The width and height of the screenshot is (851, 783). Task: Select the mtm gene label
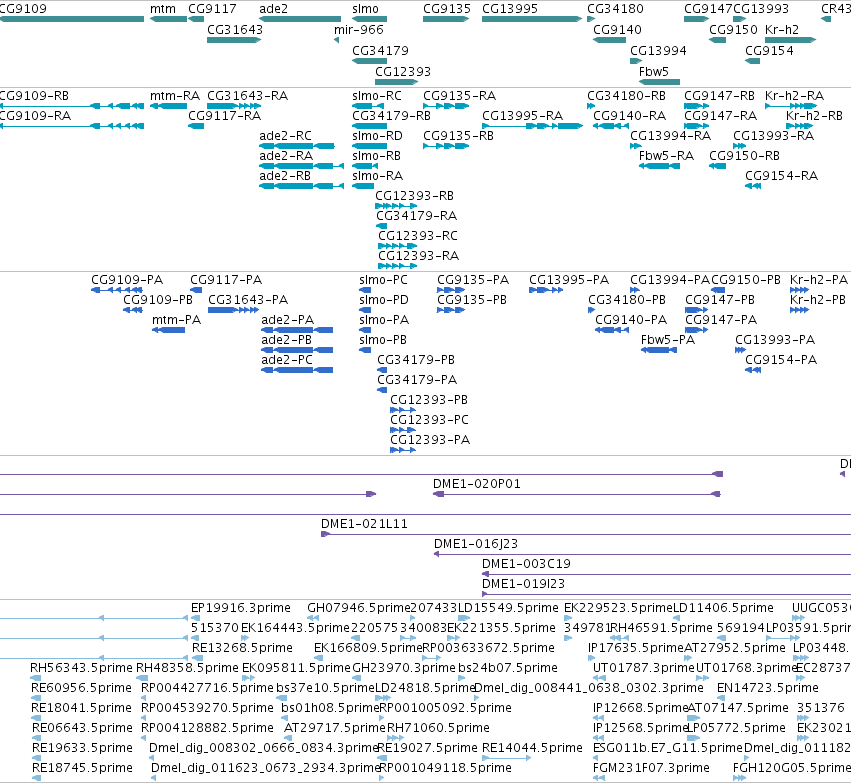point(162,9)
